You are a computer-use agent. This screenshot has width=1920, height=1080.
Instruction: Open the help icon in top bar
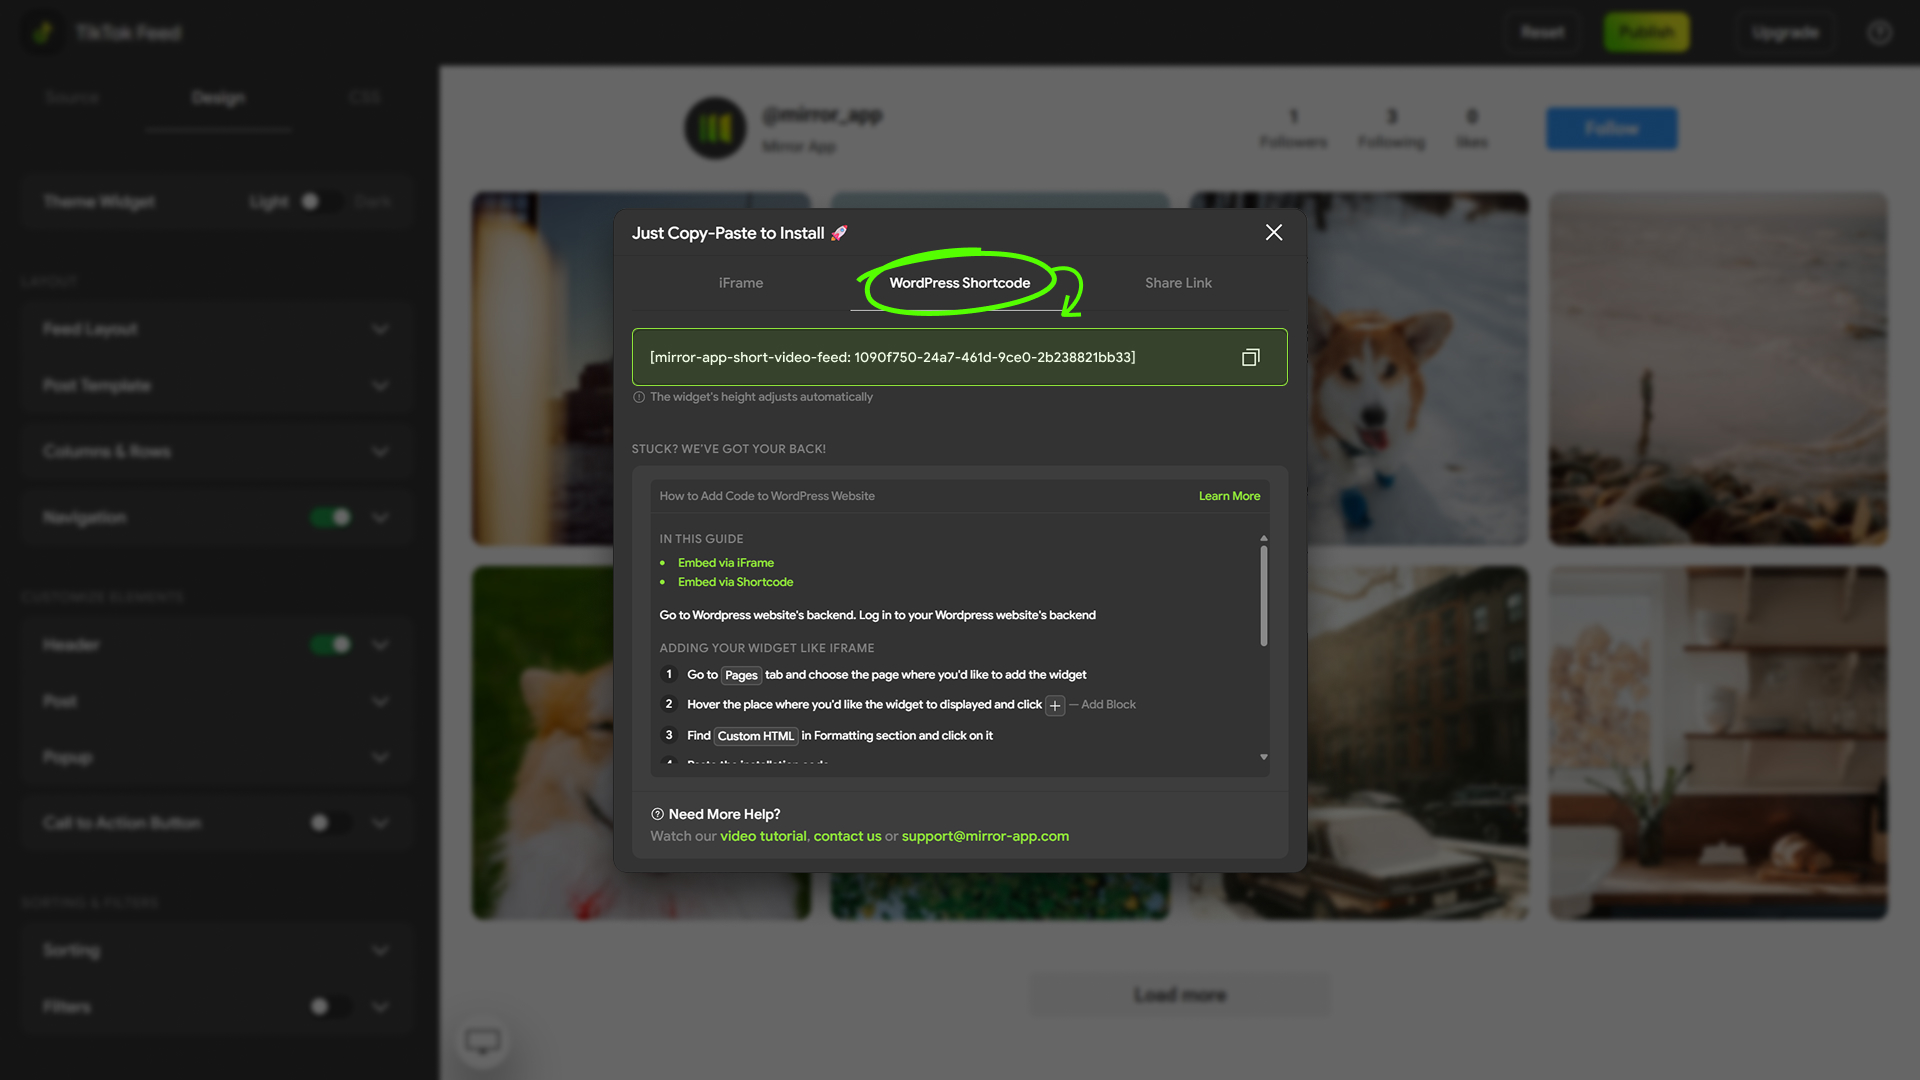click(1879, 32)
